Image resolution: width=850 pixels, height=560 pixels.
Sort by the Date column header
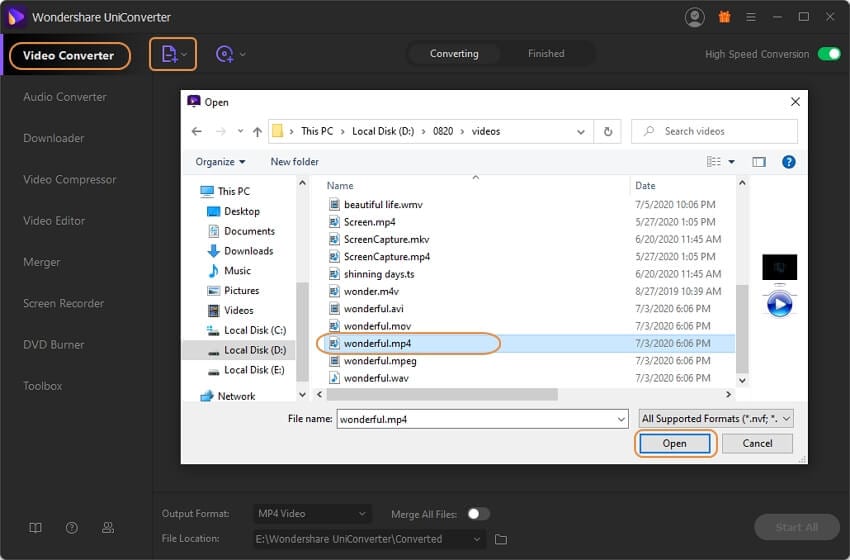645,185
